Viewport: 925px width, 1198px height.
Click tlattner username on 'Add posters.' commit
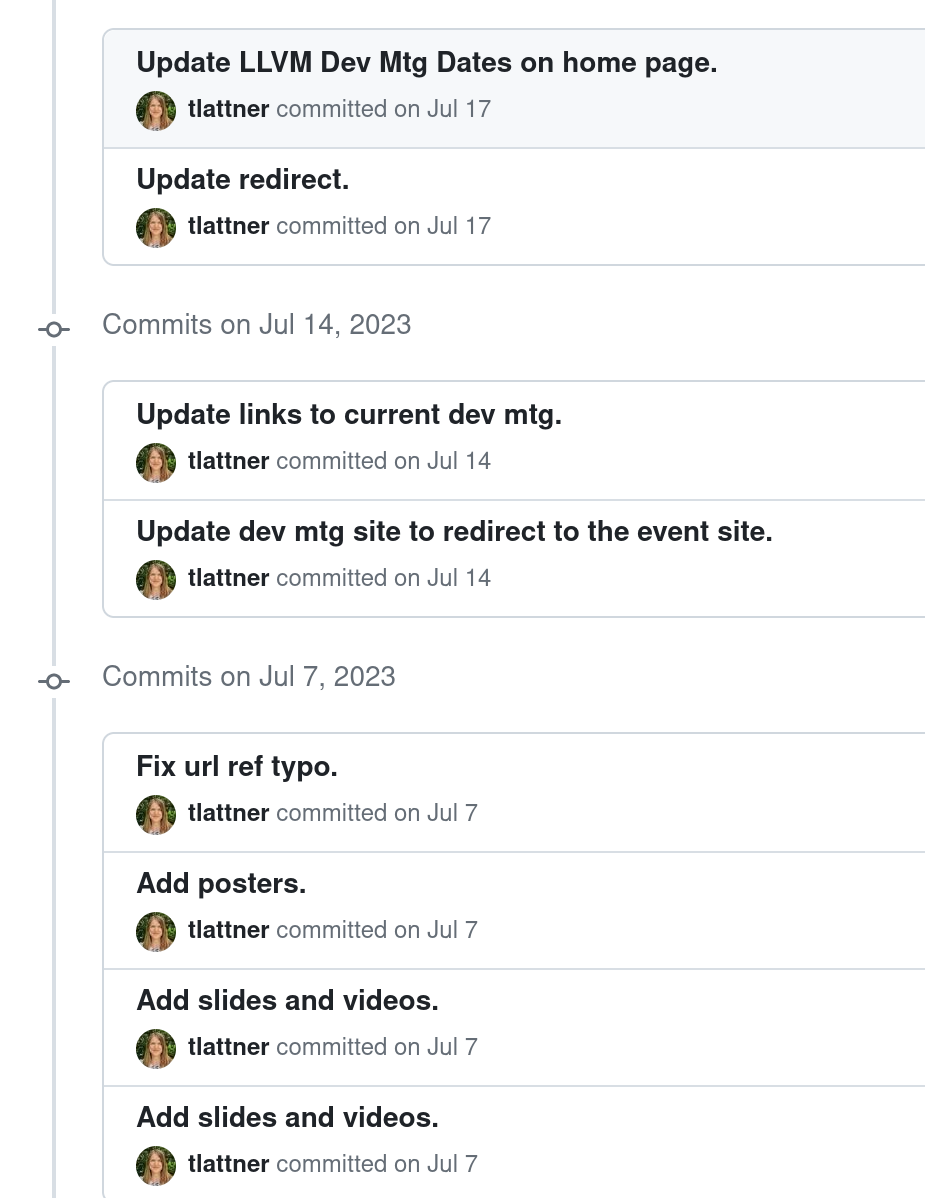click(x=228, y=930)
